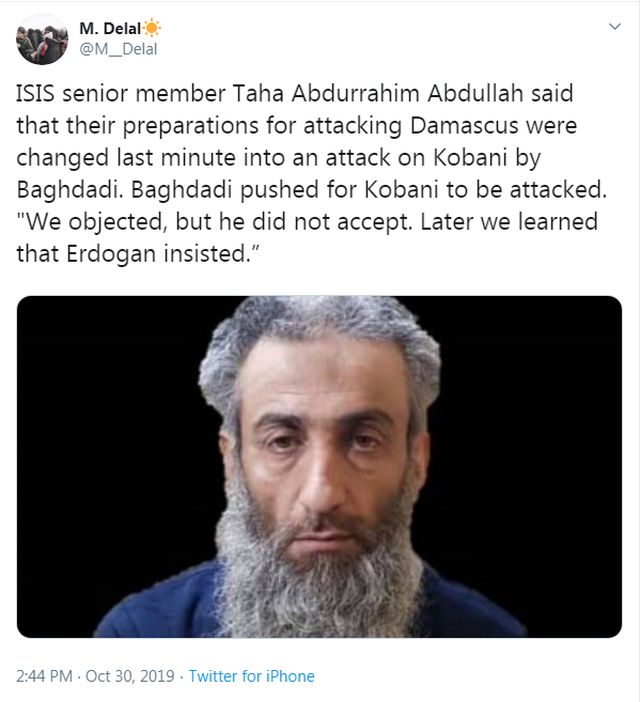Click the M. Delal display name
The width and height of the screenshot is (640, 702).
pos(110,29)
